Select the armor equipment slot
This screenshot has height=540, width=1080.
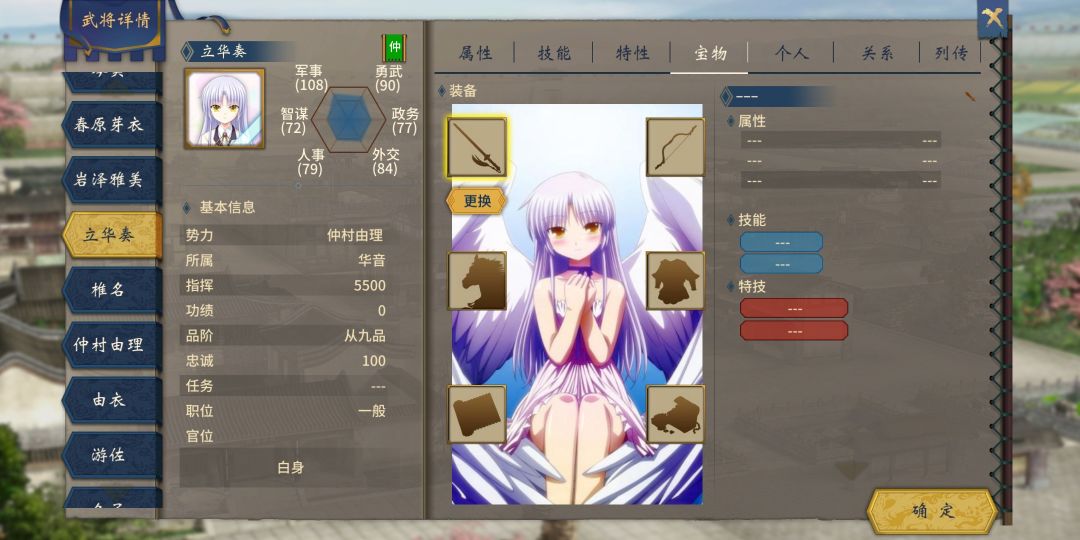pos(675,281)
